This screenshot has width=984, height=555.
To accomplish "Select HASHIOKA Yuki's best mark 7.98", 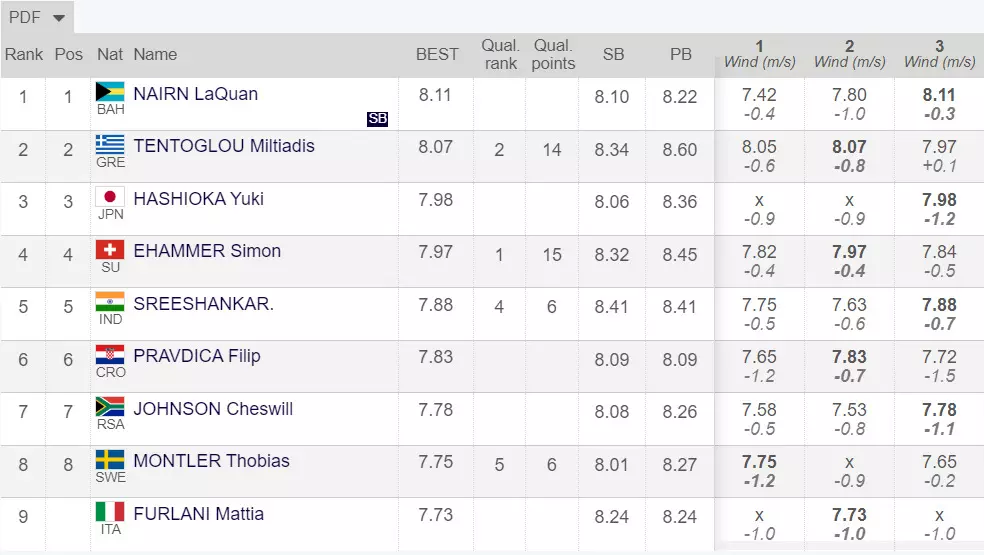I will tap(436, 200).
